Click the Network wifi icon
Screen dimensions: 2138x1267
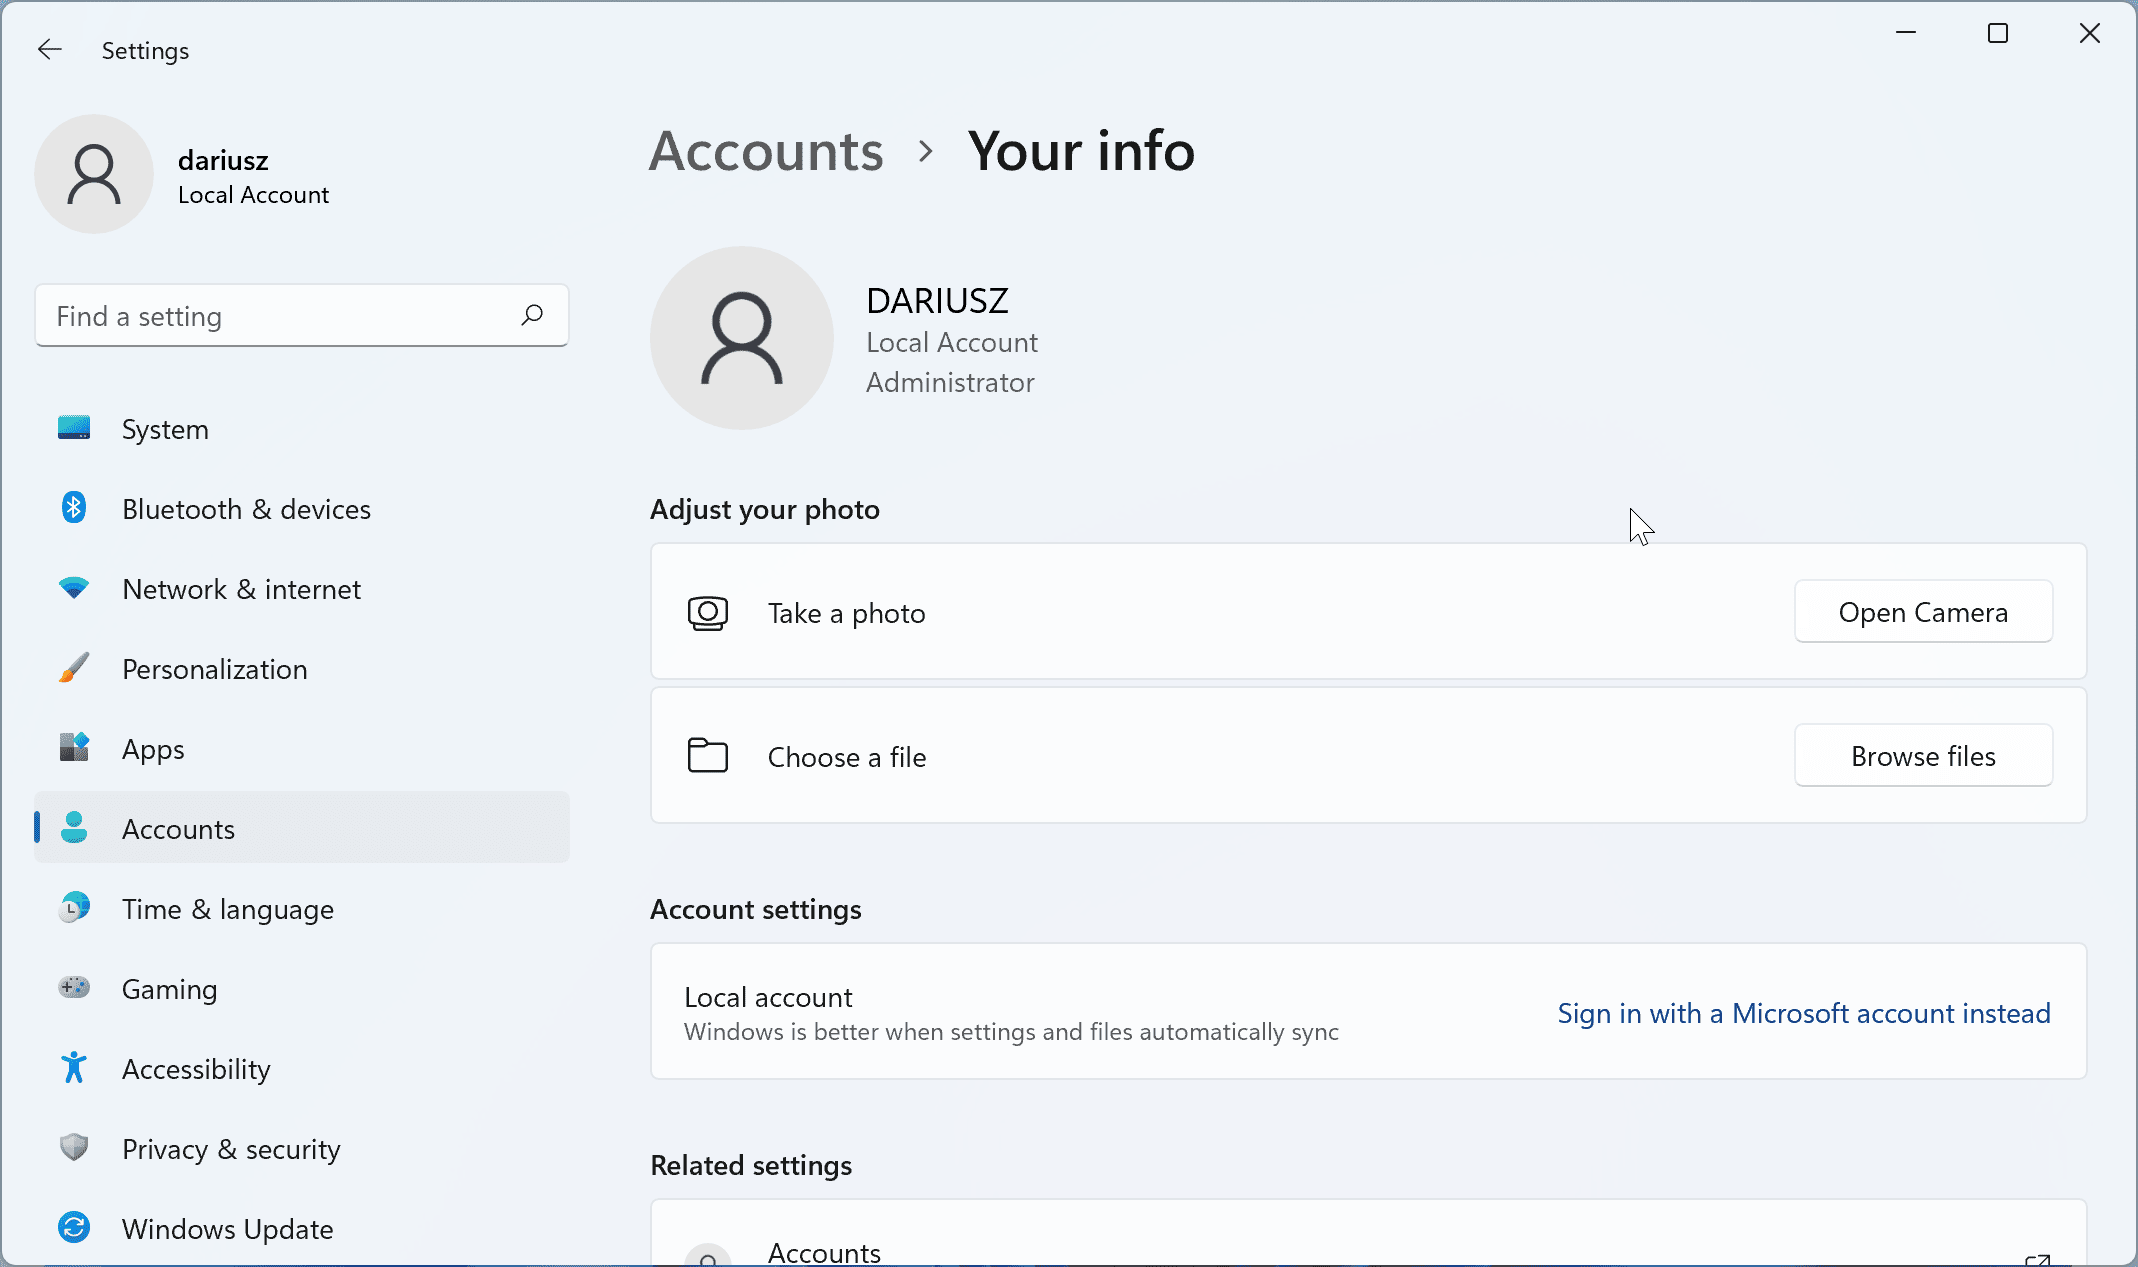[74, 588]
